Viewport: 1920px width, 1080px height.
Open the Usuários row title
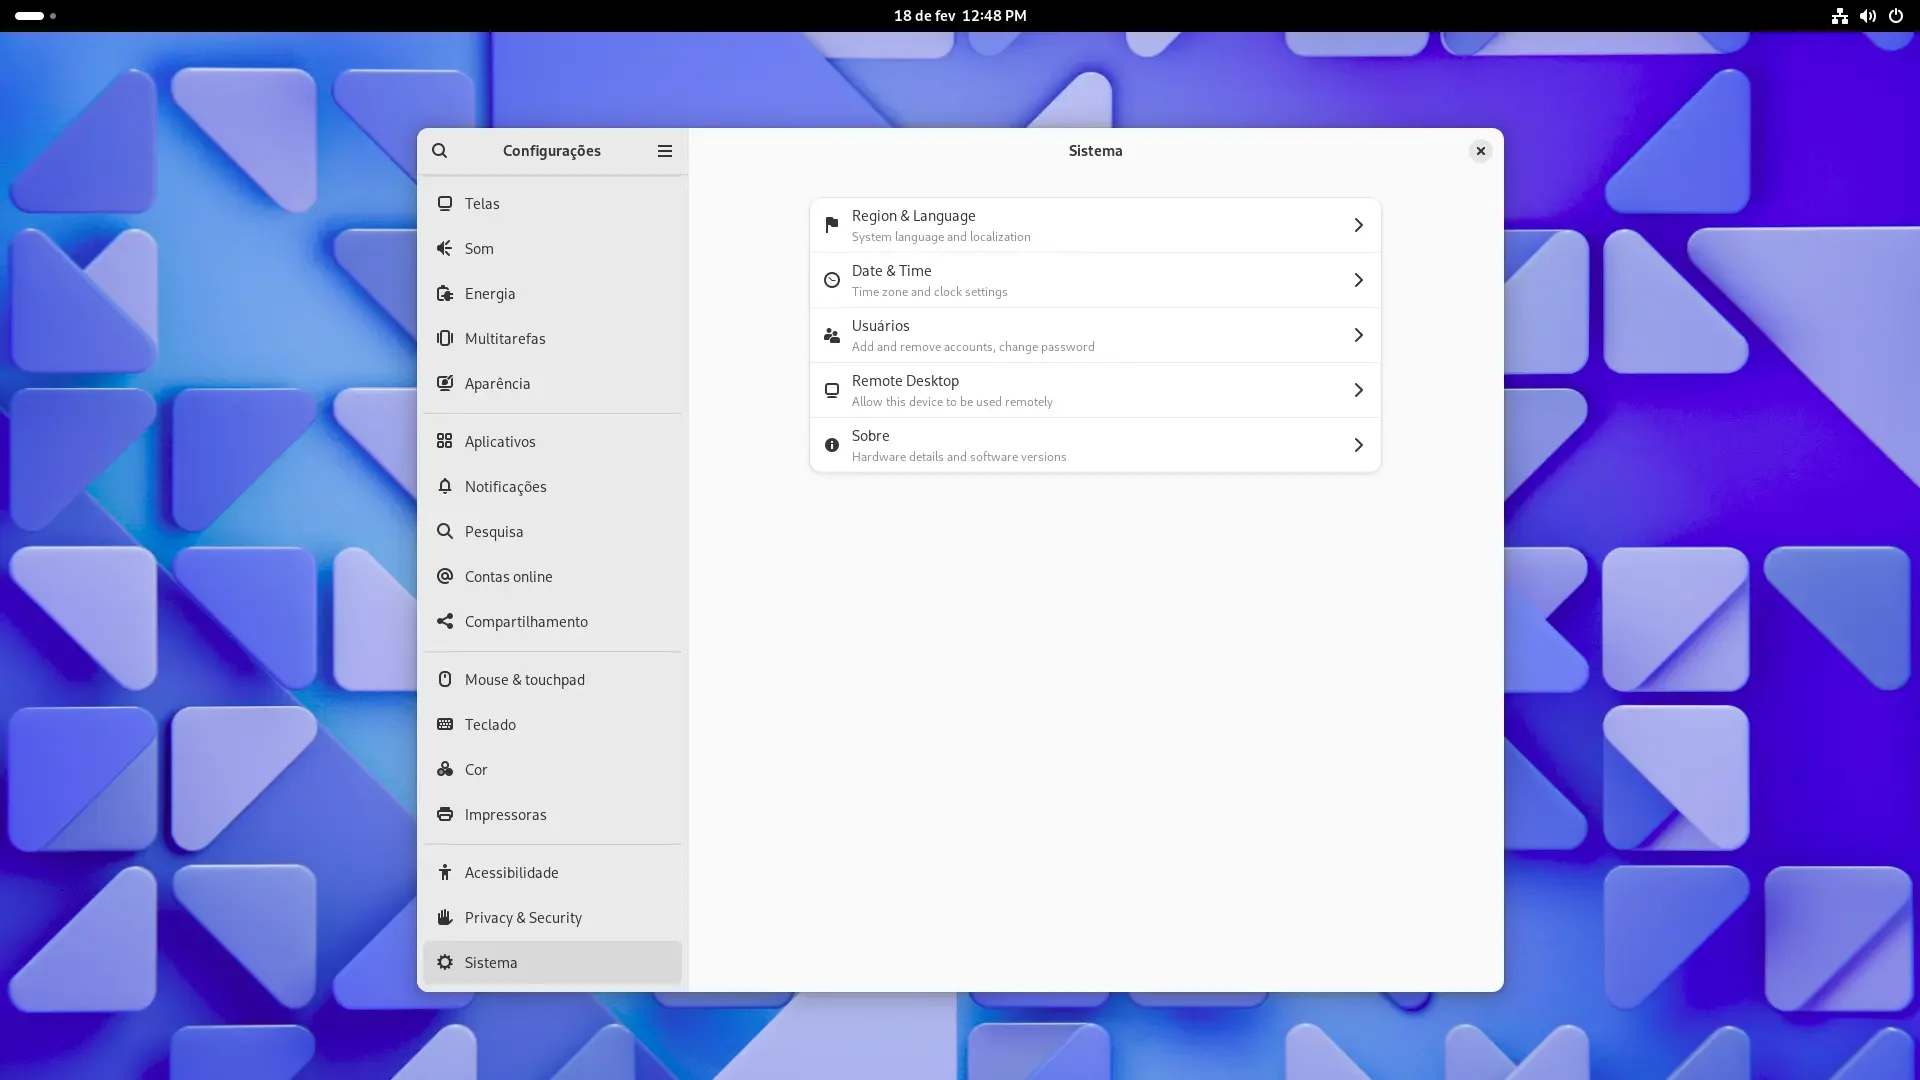[x=880, y=326]
